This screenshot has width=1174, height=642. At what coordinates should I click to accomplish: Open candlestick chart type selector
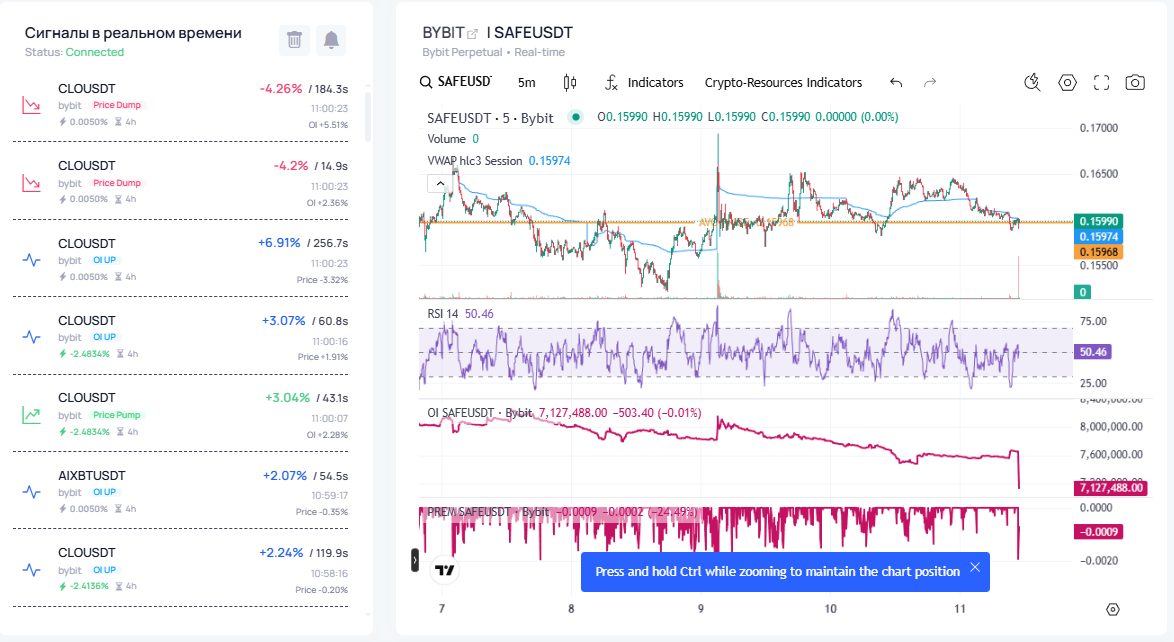coord(570,82)
